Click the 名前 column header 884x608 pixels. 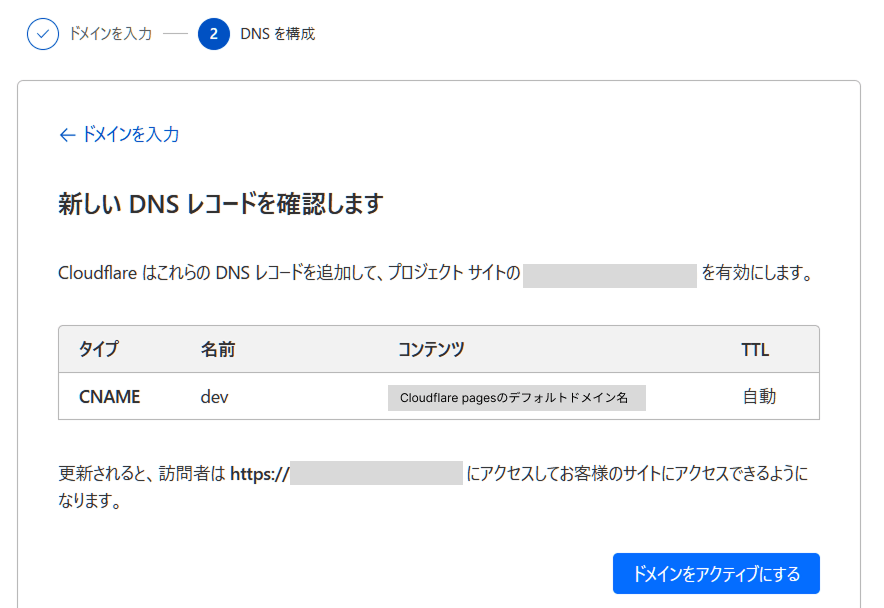point(215,349)
